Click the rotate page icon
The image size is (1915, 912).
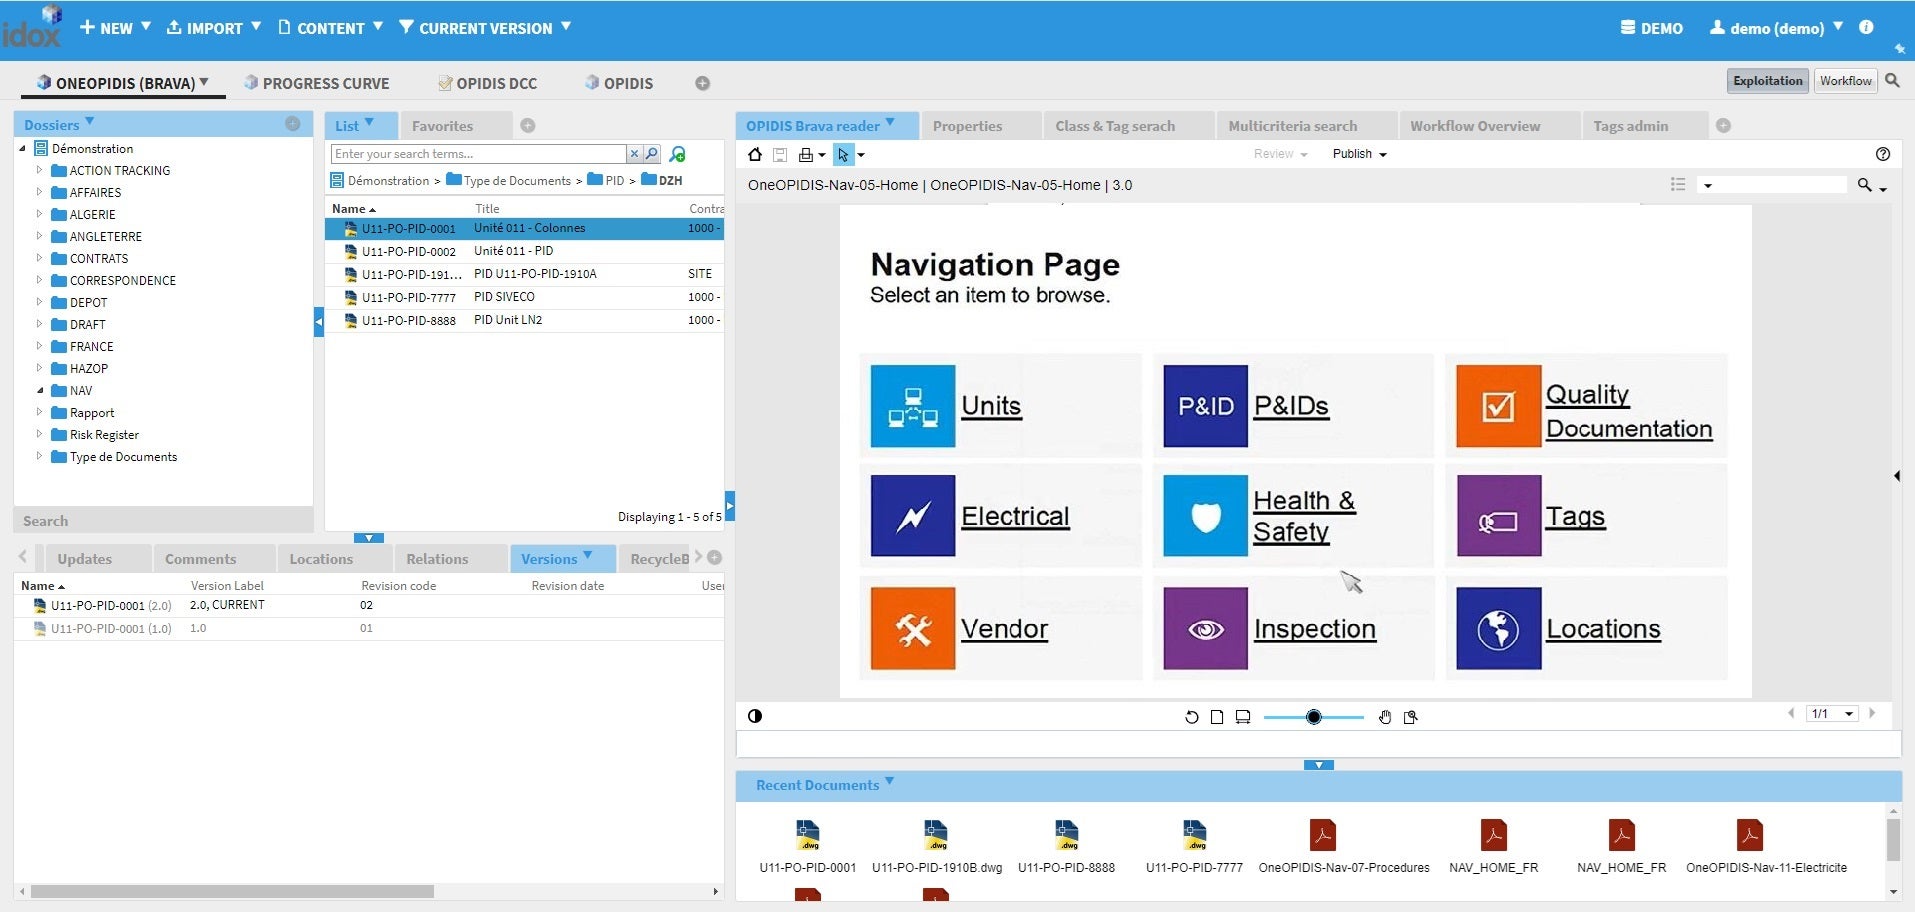[x=1191, y=717]
